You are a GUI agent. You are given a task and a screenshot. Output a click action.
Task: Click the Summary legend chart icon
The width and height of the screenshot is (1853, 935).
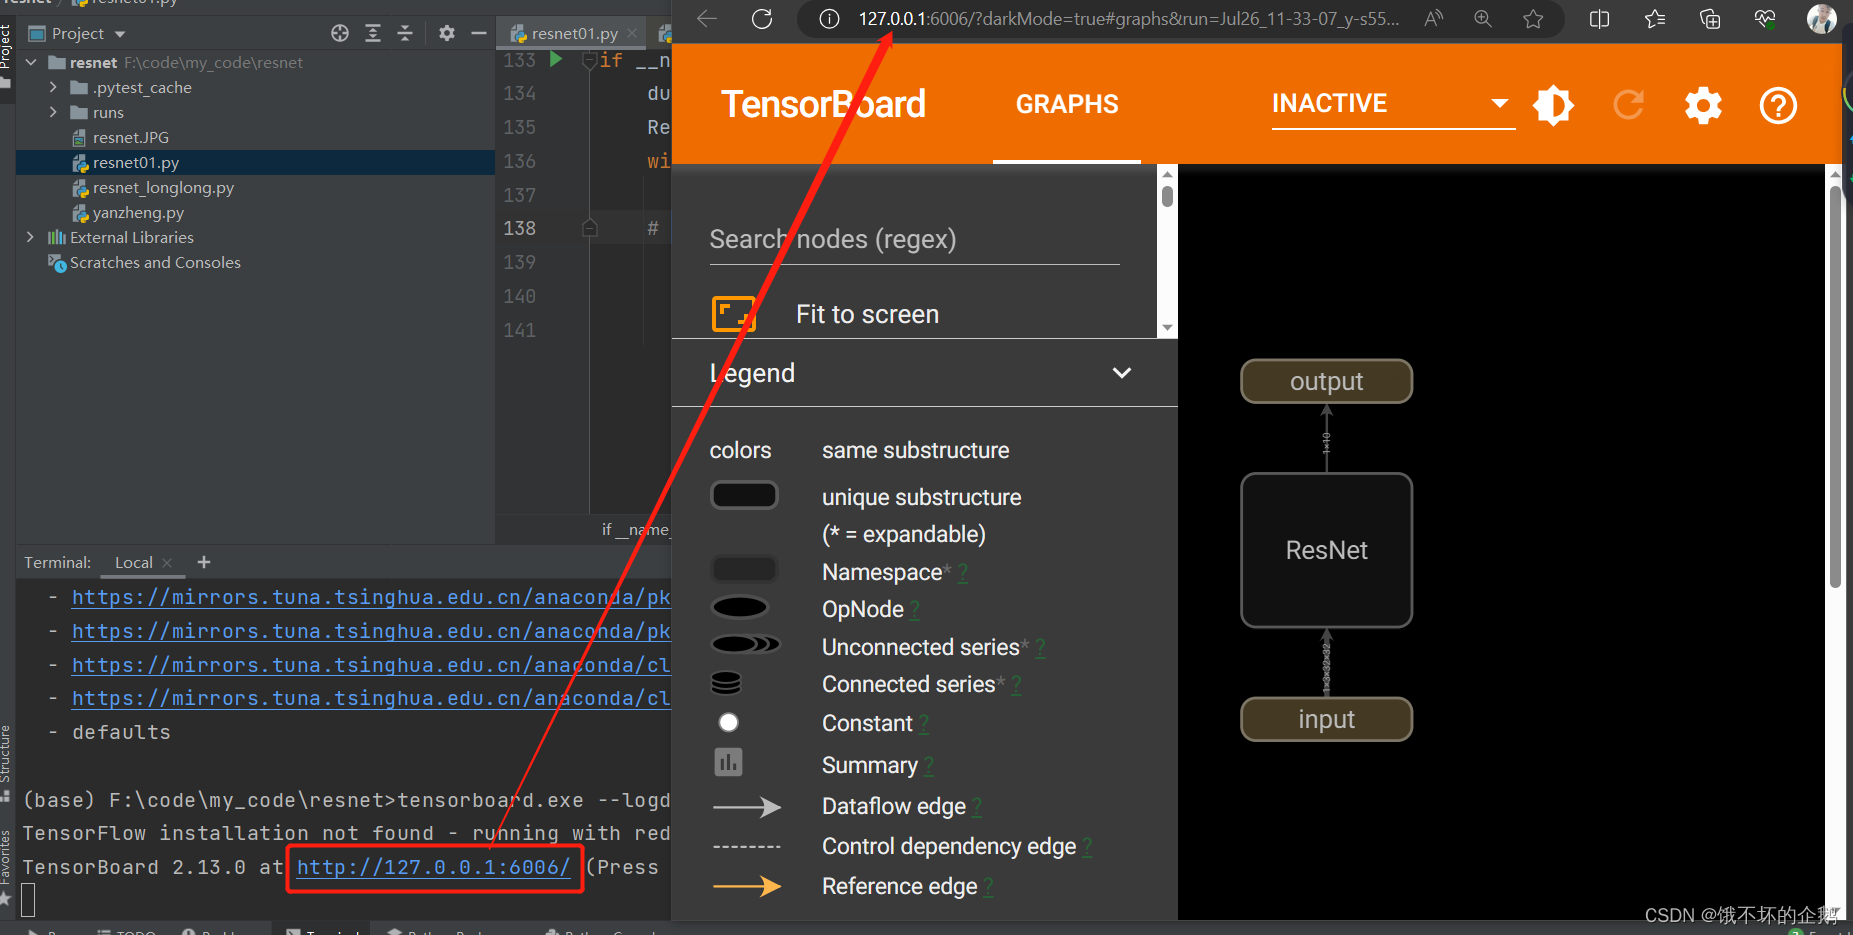tap(728, 763)
